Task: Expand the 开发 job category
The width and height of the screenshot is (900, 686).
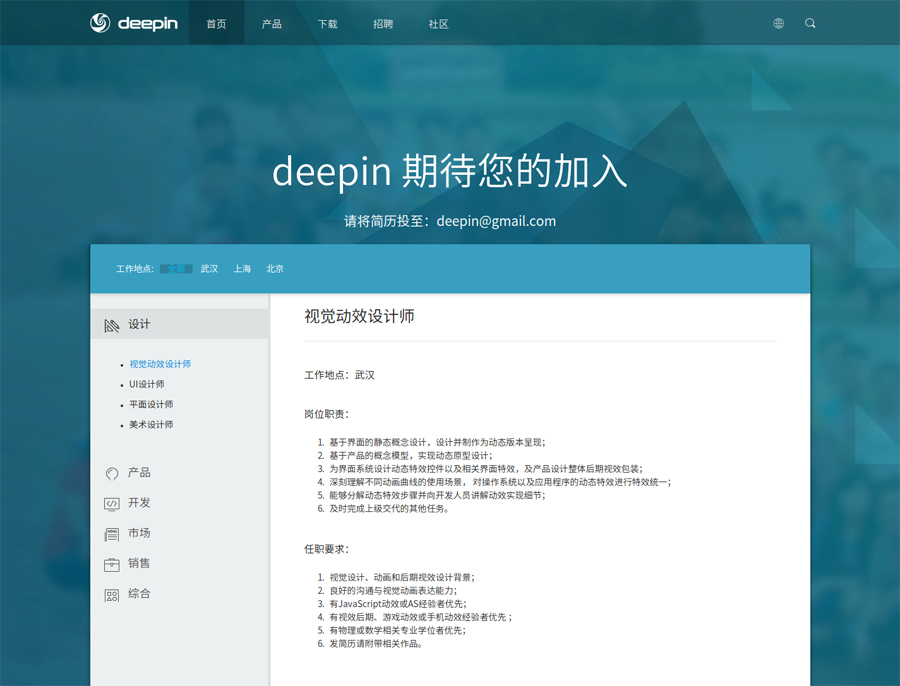Action: pyautogui.click(x=139, y=503)
